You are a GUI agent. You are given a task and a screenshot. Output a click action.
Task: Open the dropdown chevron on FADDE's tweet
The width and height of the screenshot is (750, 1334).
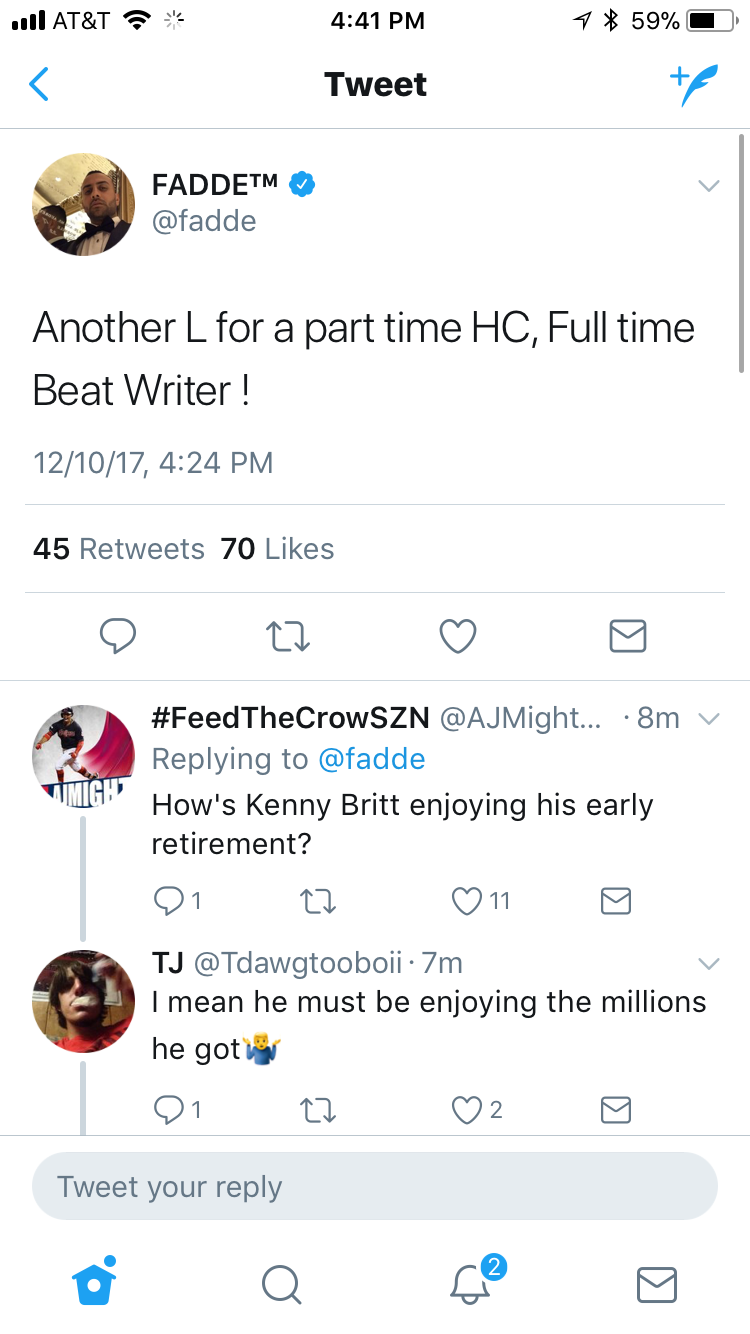708,186
